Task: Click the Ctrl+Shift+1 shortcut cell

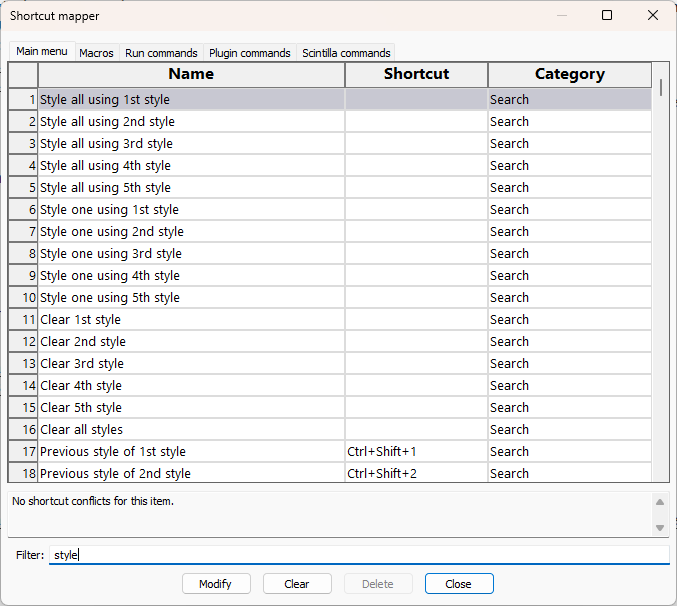Action: point(417,452)
